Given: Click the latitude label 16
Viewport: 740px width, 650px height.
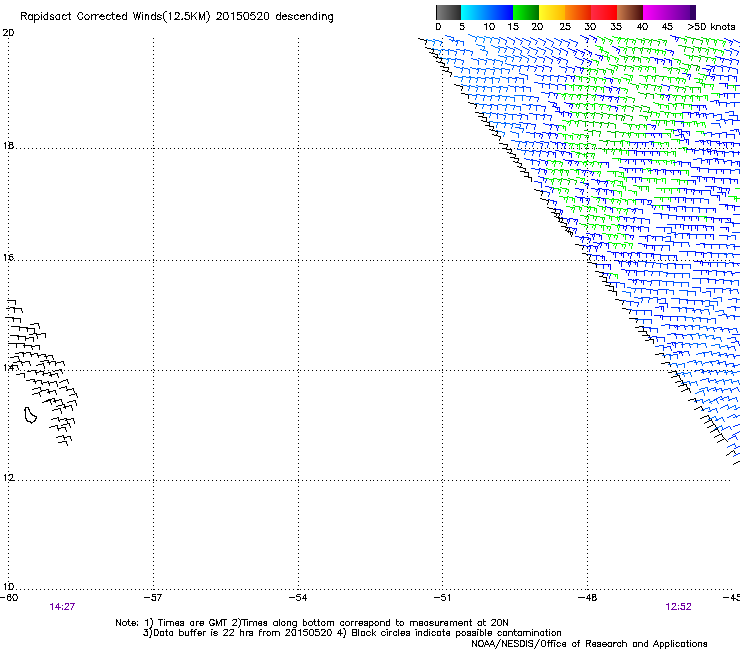Looking at the screenshot, I should click(8, 258).
